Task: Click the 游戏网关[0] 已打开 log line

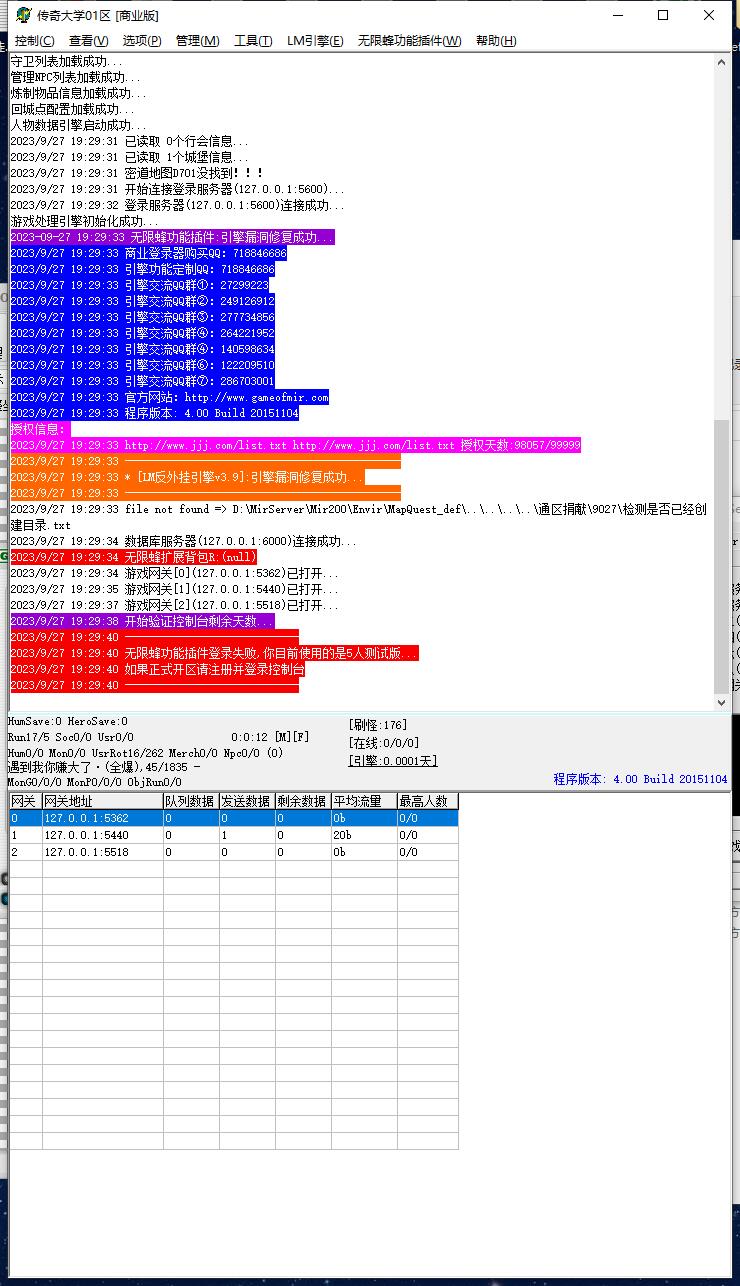Action: (x=174, y=573)
